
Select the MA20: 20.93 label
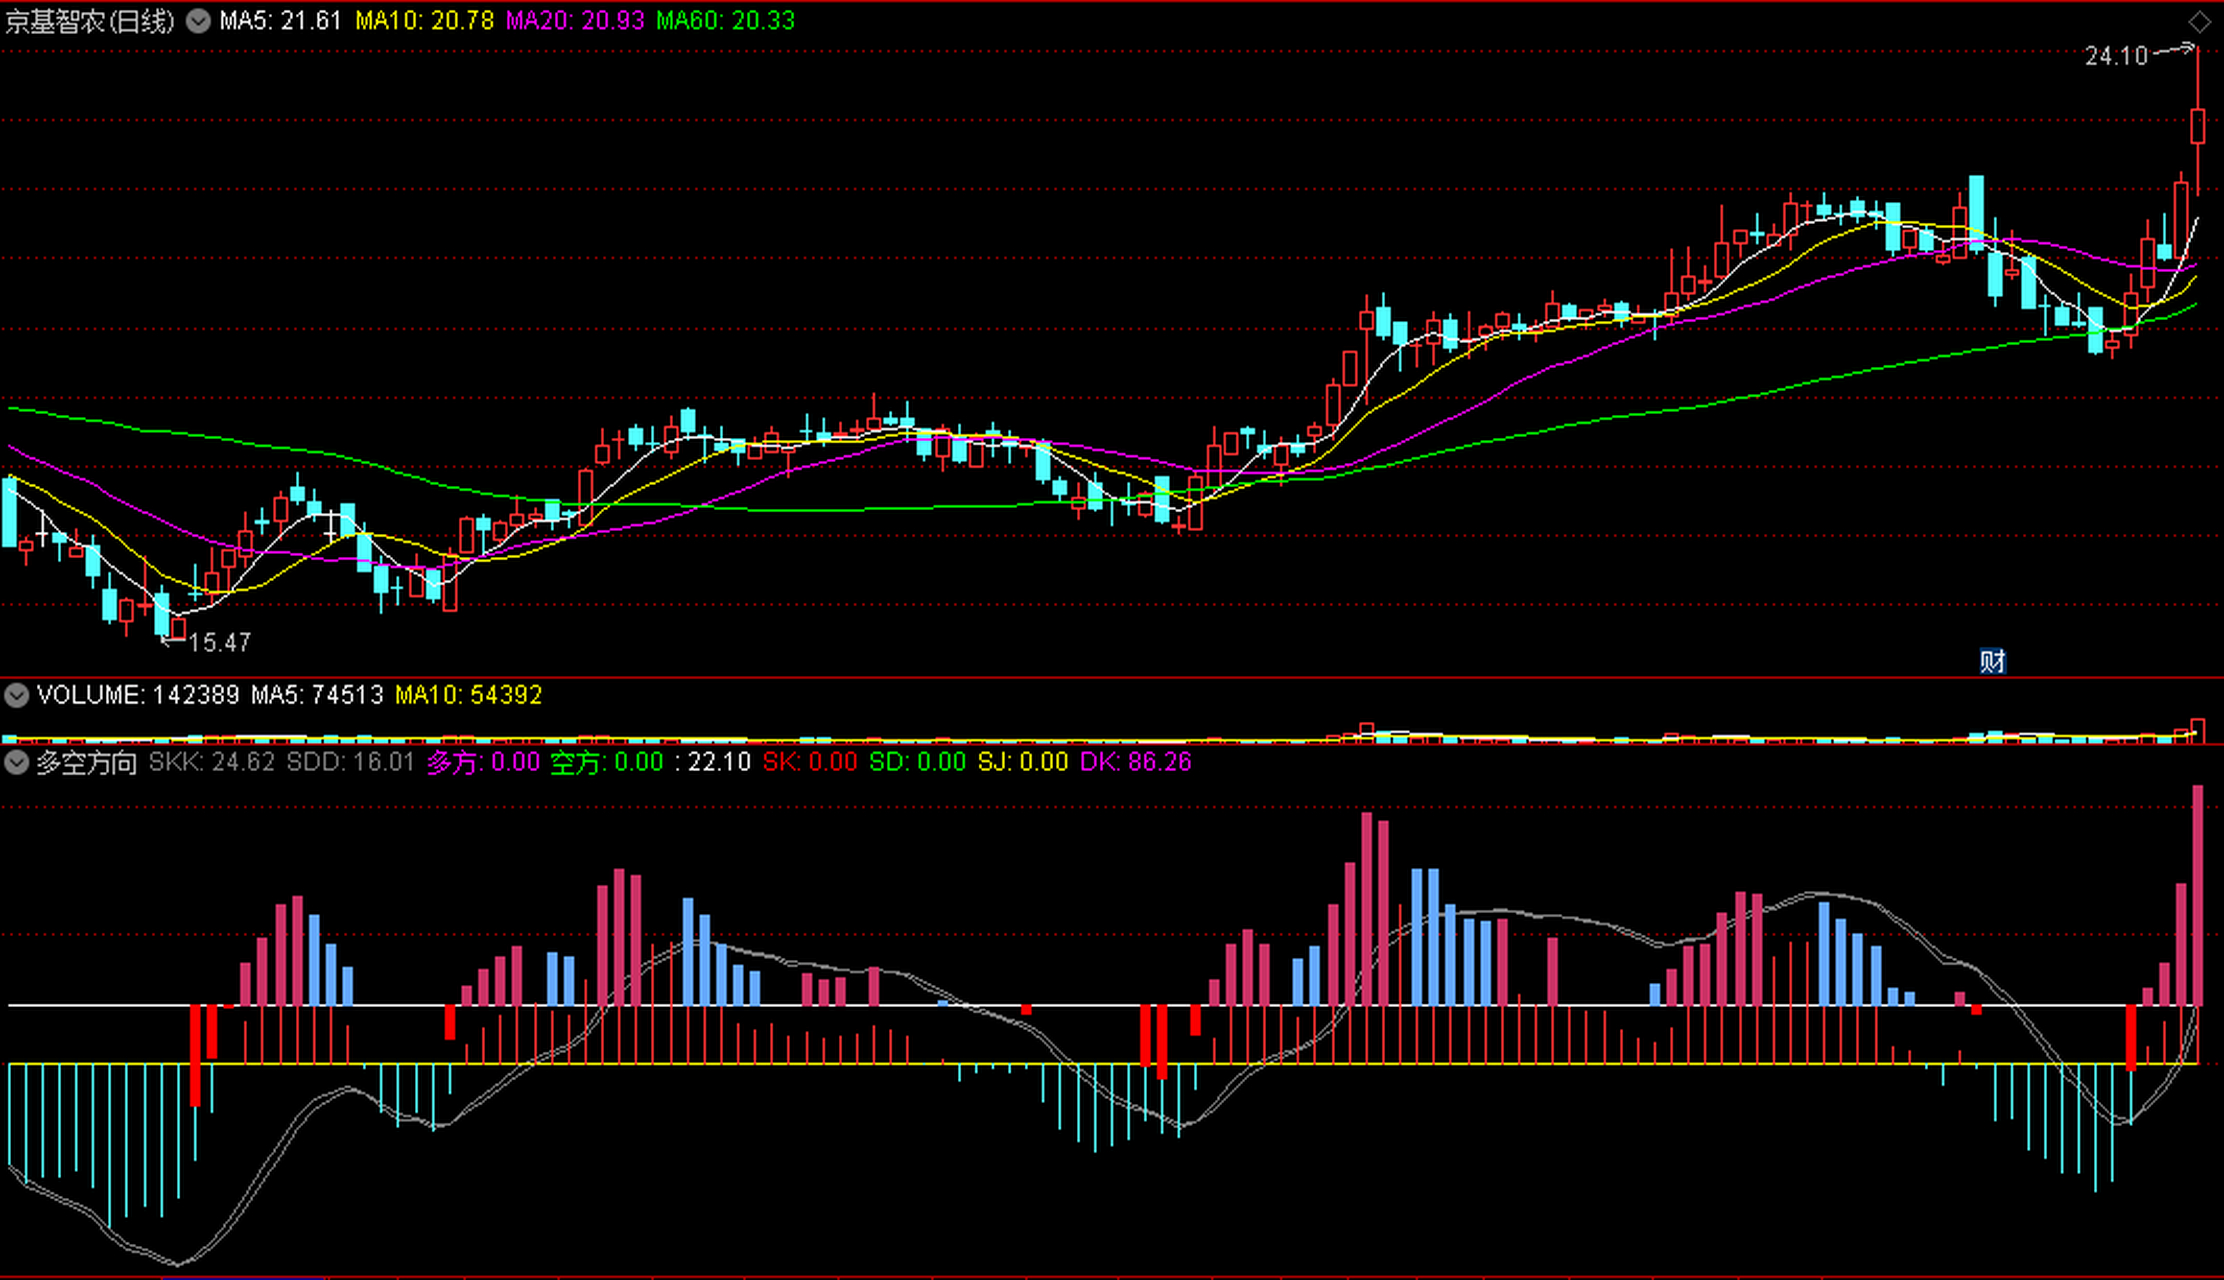point(575,21)
